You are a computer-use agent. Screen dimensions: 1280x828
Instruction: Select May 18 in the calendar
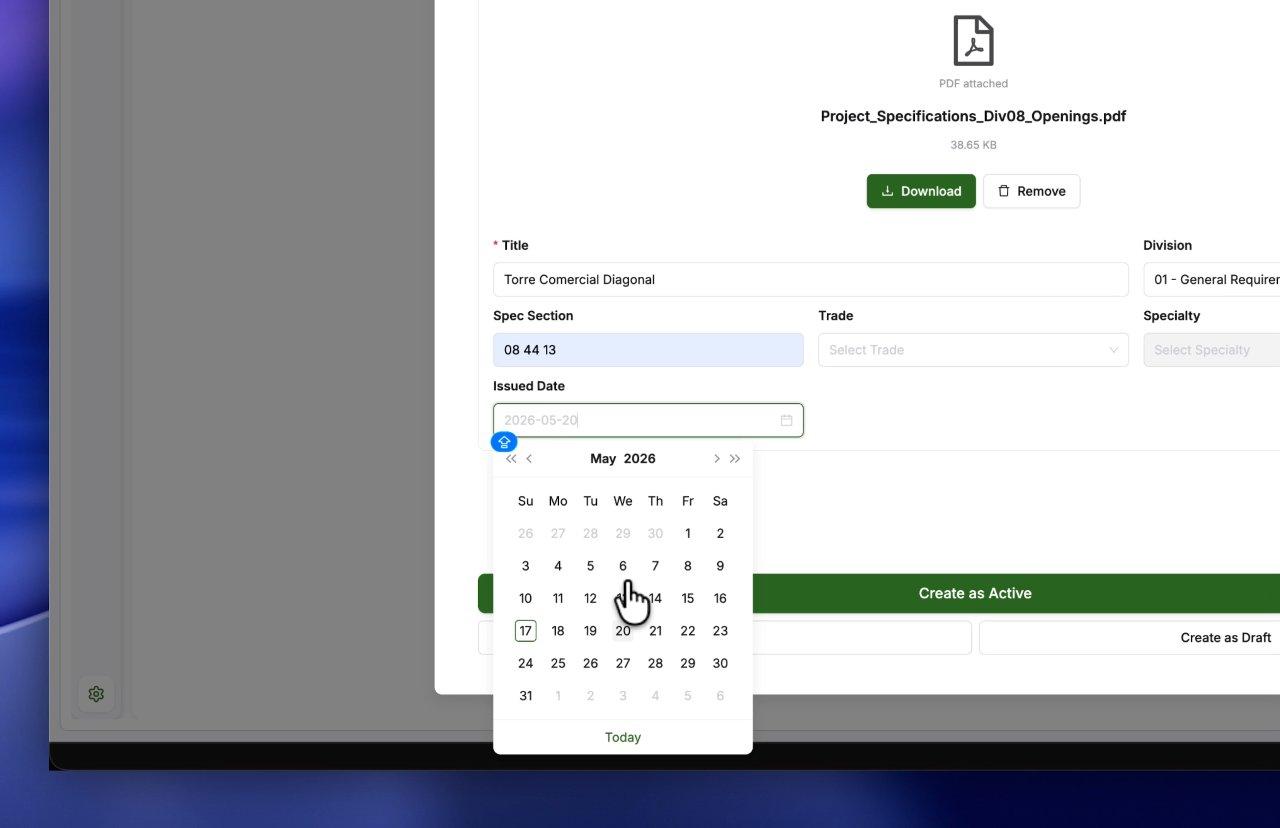click(558, 631)
